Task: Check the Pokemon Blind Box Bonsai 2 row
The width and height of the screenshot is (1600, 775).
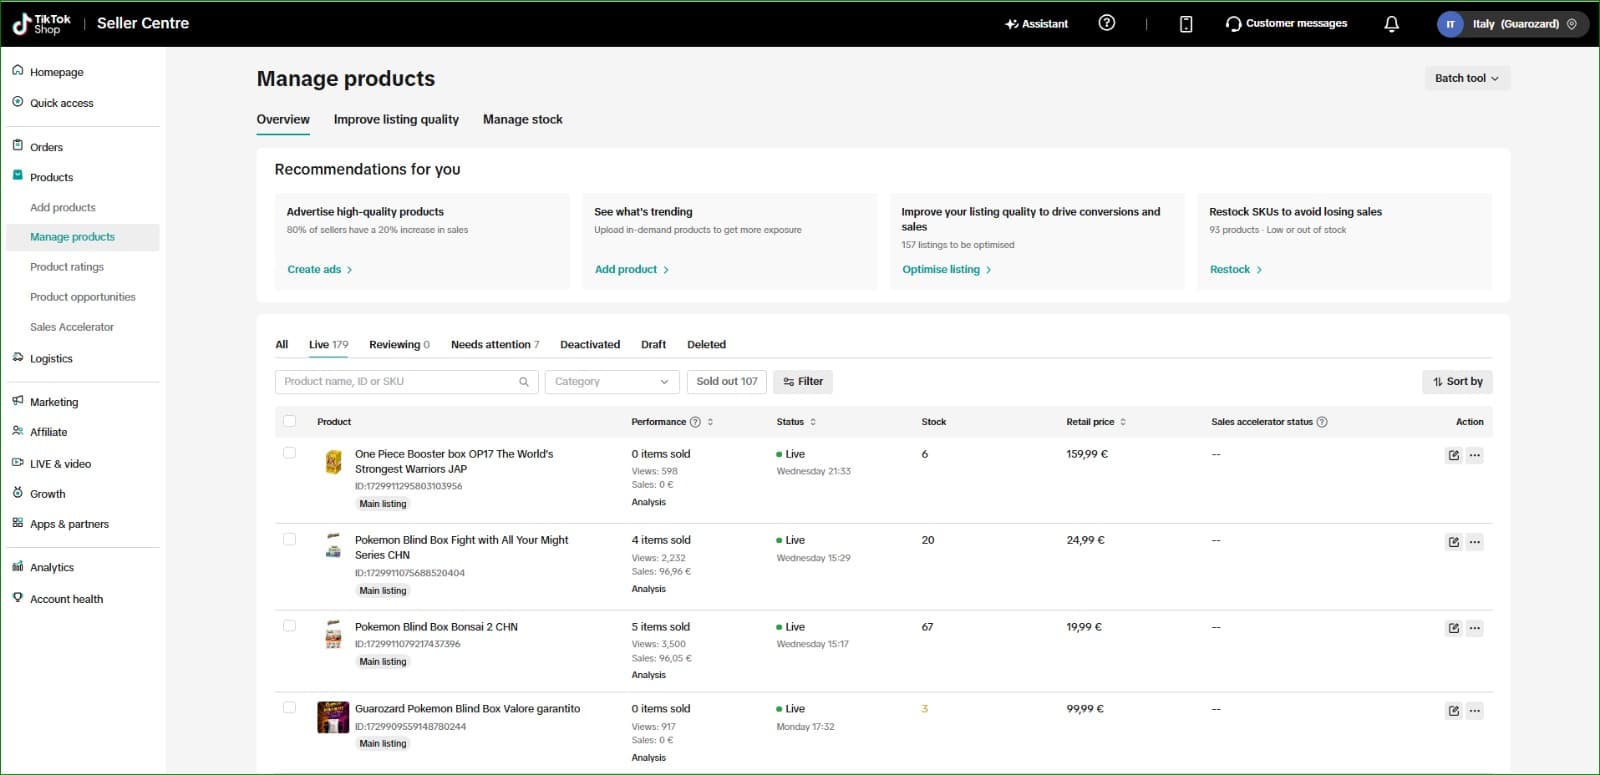Action: pyautogui.click(x=289, y=626)
